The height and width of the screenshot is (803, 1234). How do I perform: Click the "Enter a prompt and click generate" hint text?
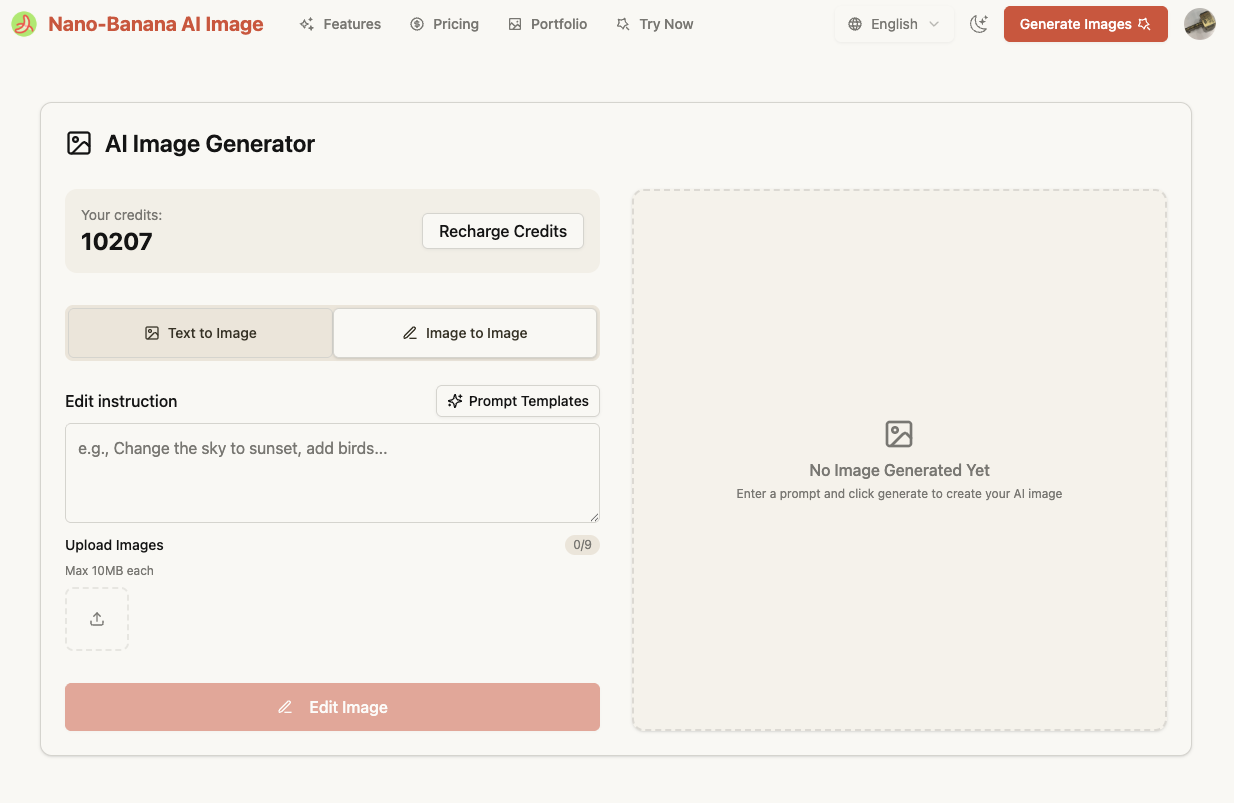pyautogui.click(x=899, y=494)
